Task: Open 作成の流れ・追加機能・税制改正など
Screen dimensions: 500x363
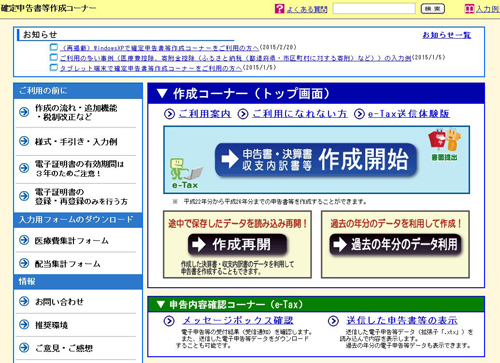Action: point(76,112)
